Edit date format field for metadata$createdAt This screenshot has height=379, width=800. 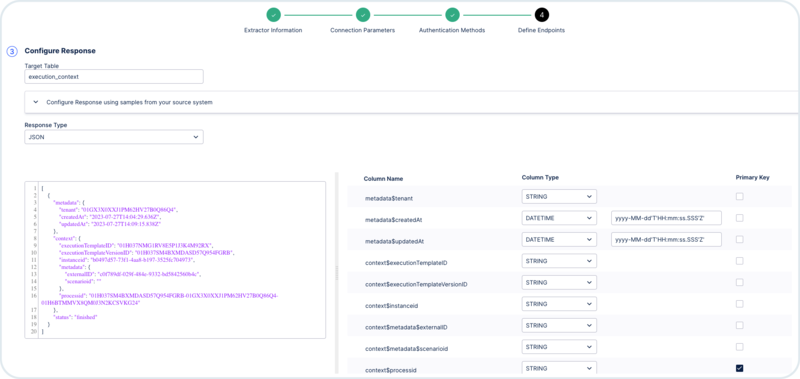click(x=666, y=218)
